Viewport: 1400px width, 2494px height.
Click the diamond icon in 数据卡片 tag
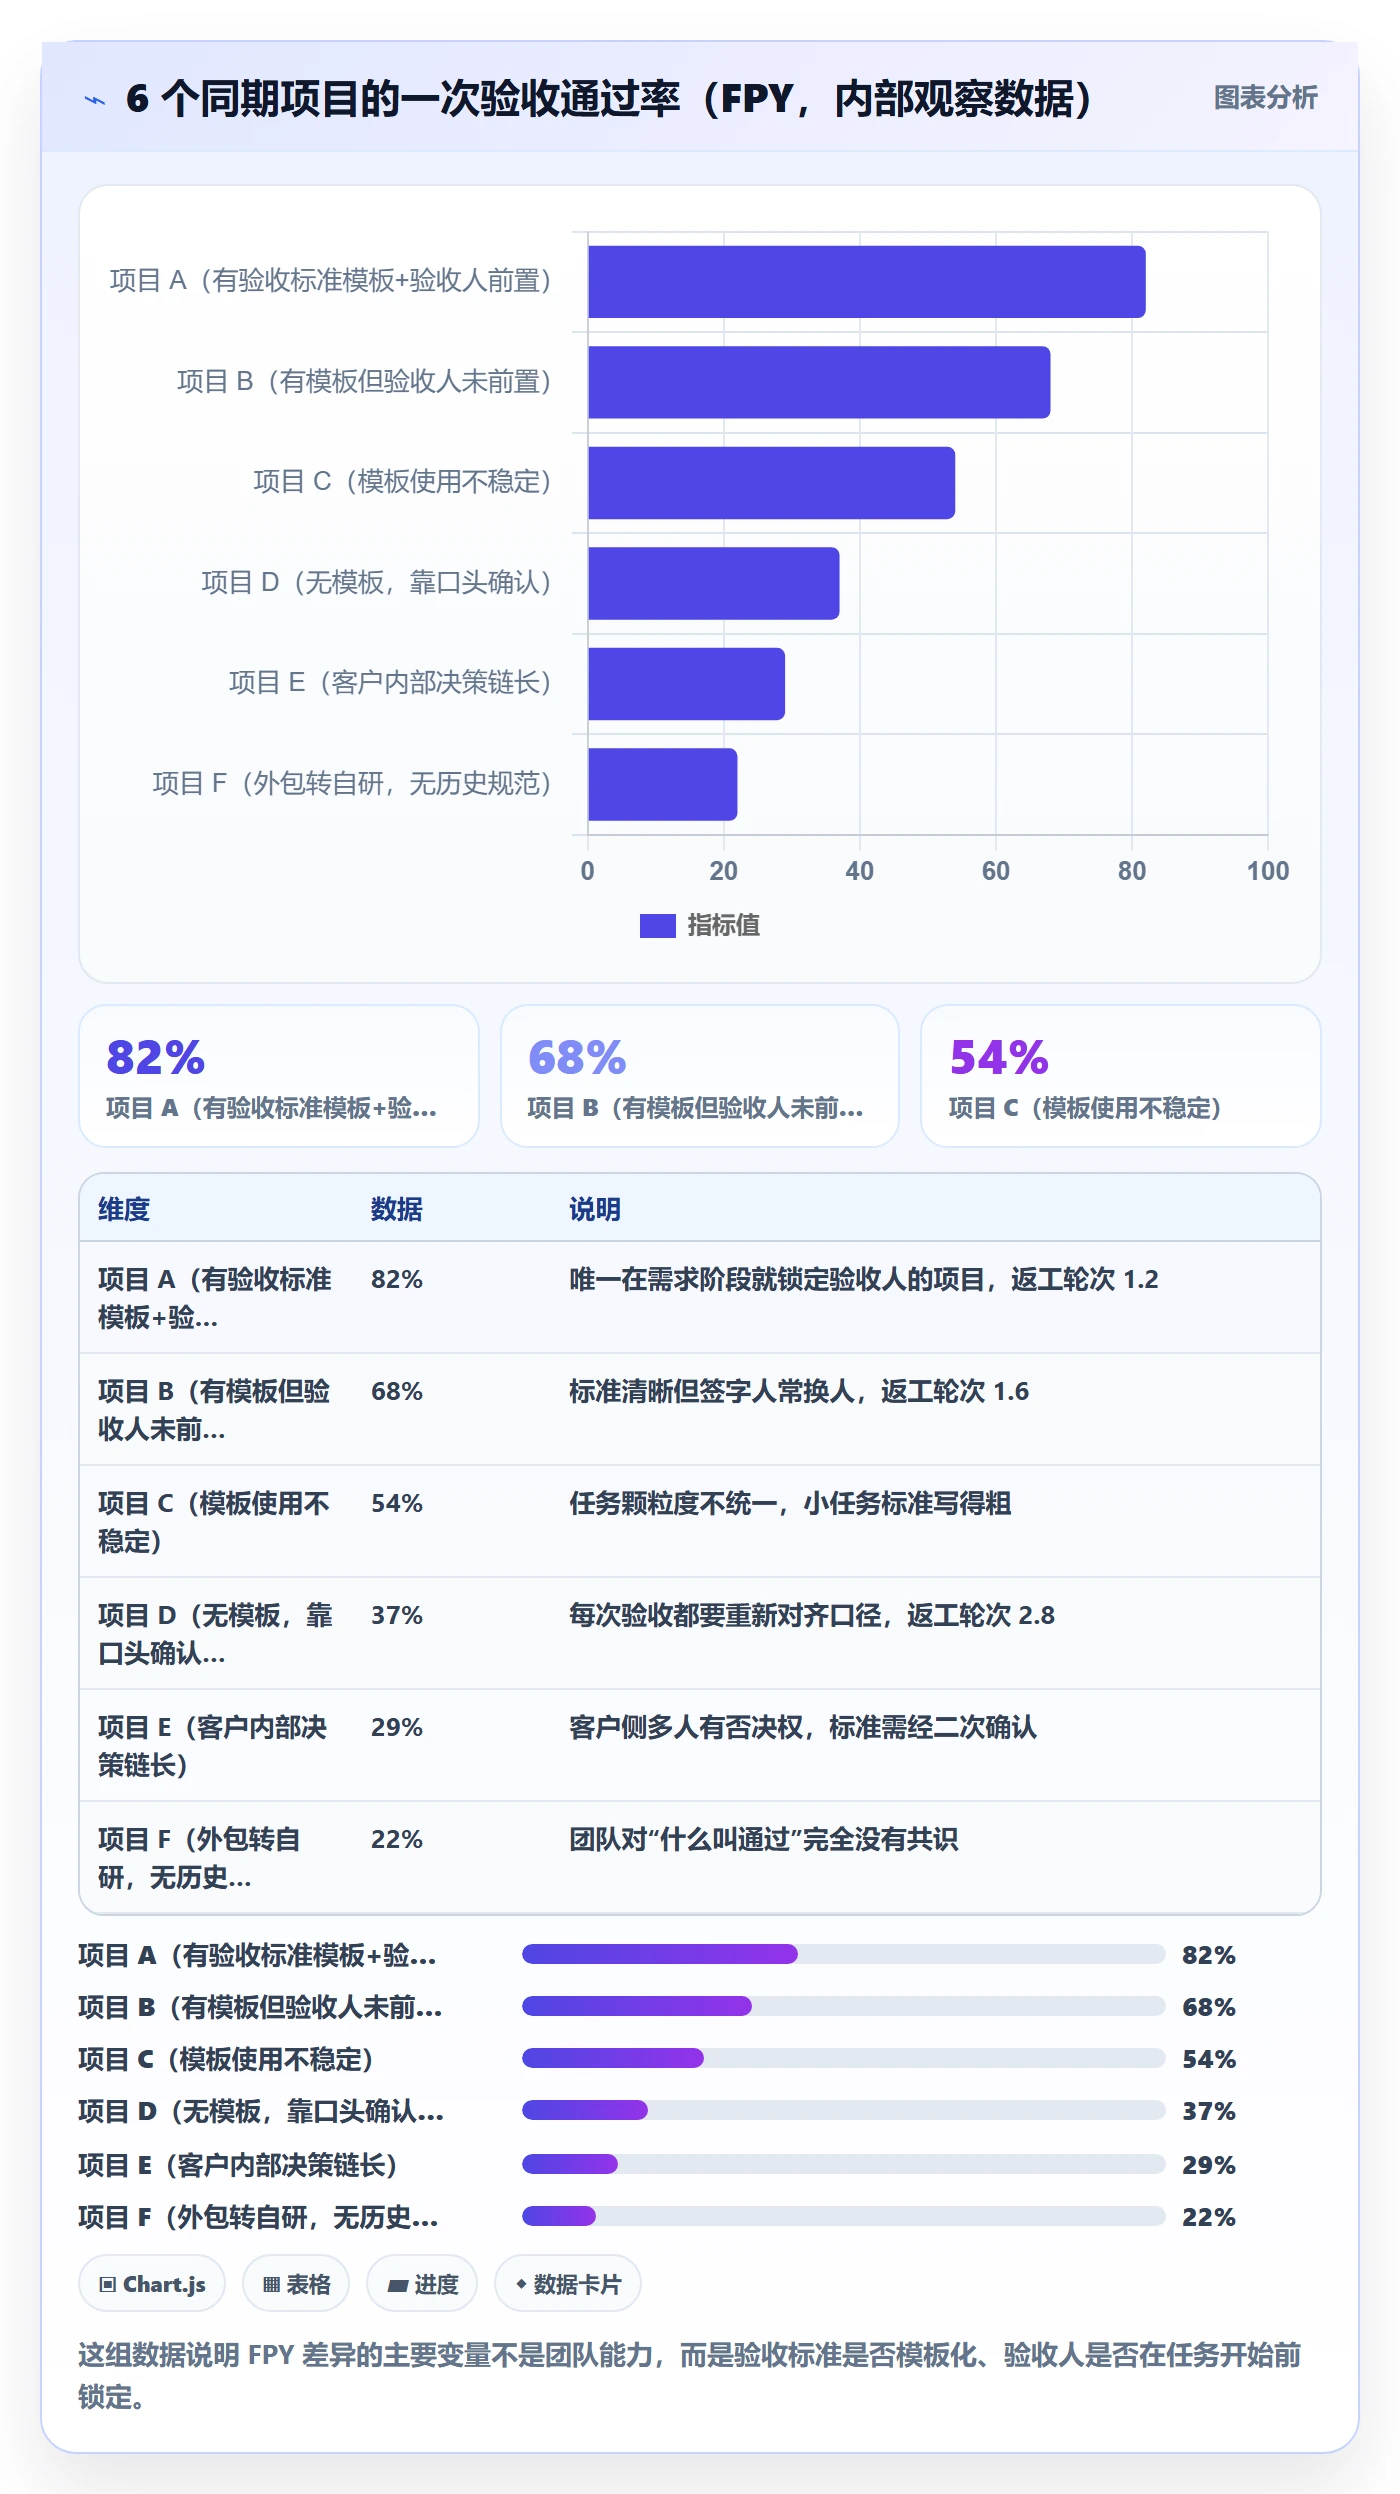[521, 2284]
